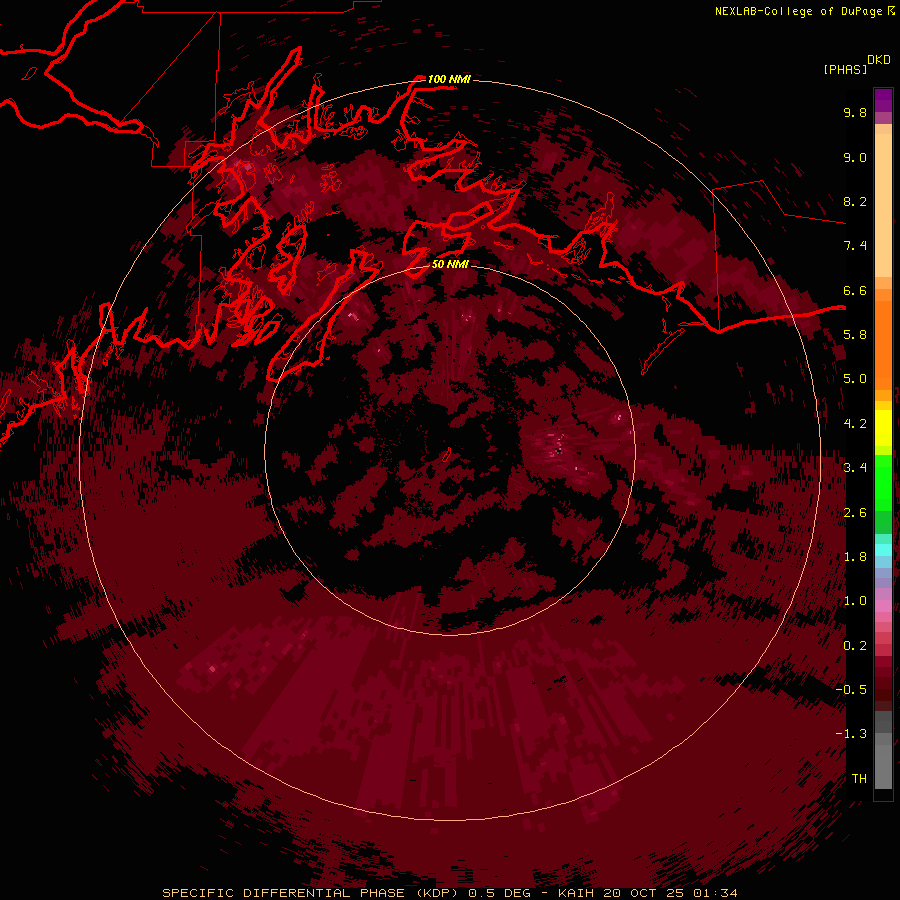Click the 9.0 scale value
Viewport: 900px width, 900px height.
(x=855, y=158)
